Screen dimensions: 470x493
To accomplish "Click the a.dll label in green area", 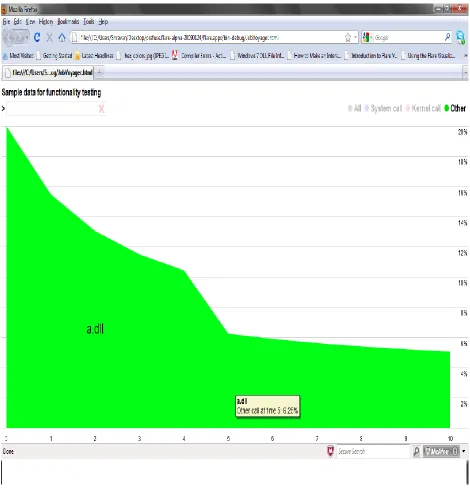I will pyautogui.click(x=95, y=329).
